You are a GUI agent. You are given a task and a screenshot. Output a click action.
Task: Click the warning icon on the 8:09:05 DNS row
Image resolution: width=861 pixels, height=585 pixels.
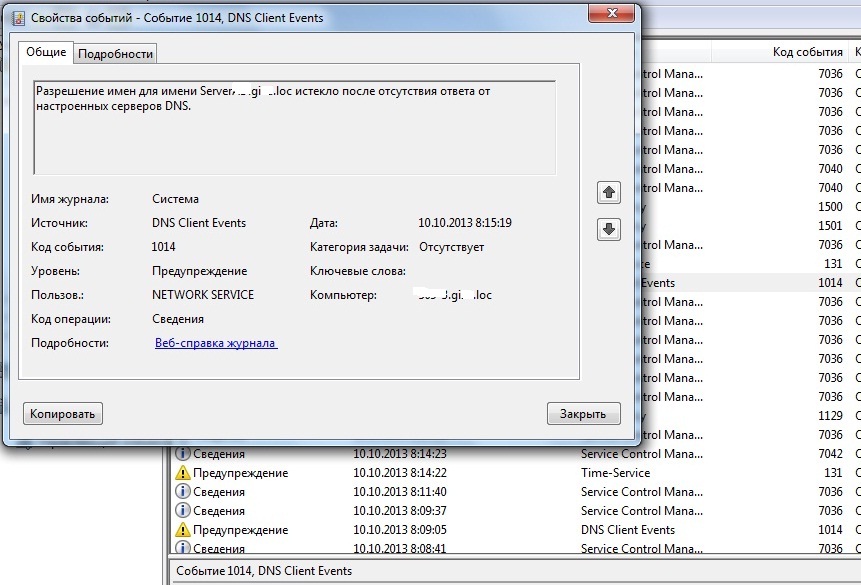point(182,530)
